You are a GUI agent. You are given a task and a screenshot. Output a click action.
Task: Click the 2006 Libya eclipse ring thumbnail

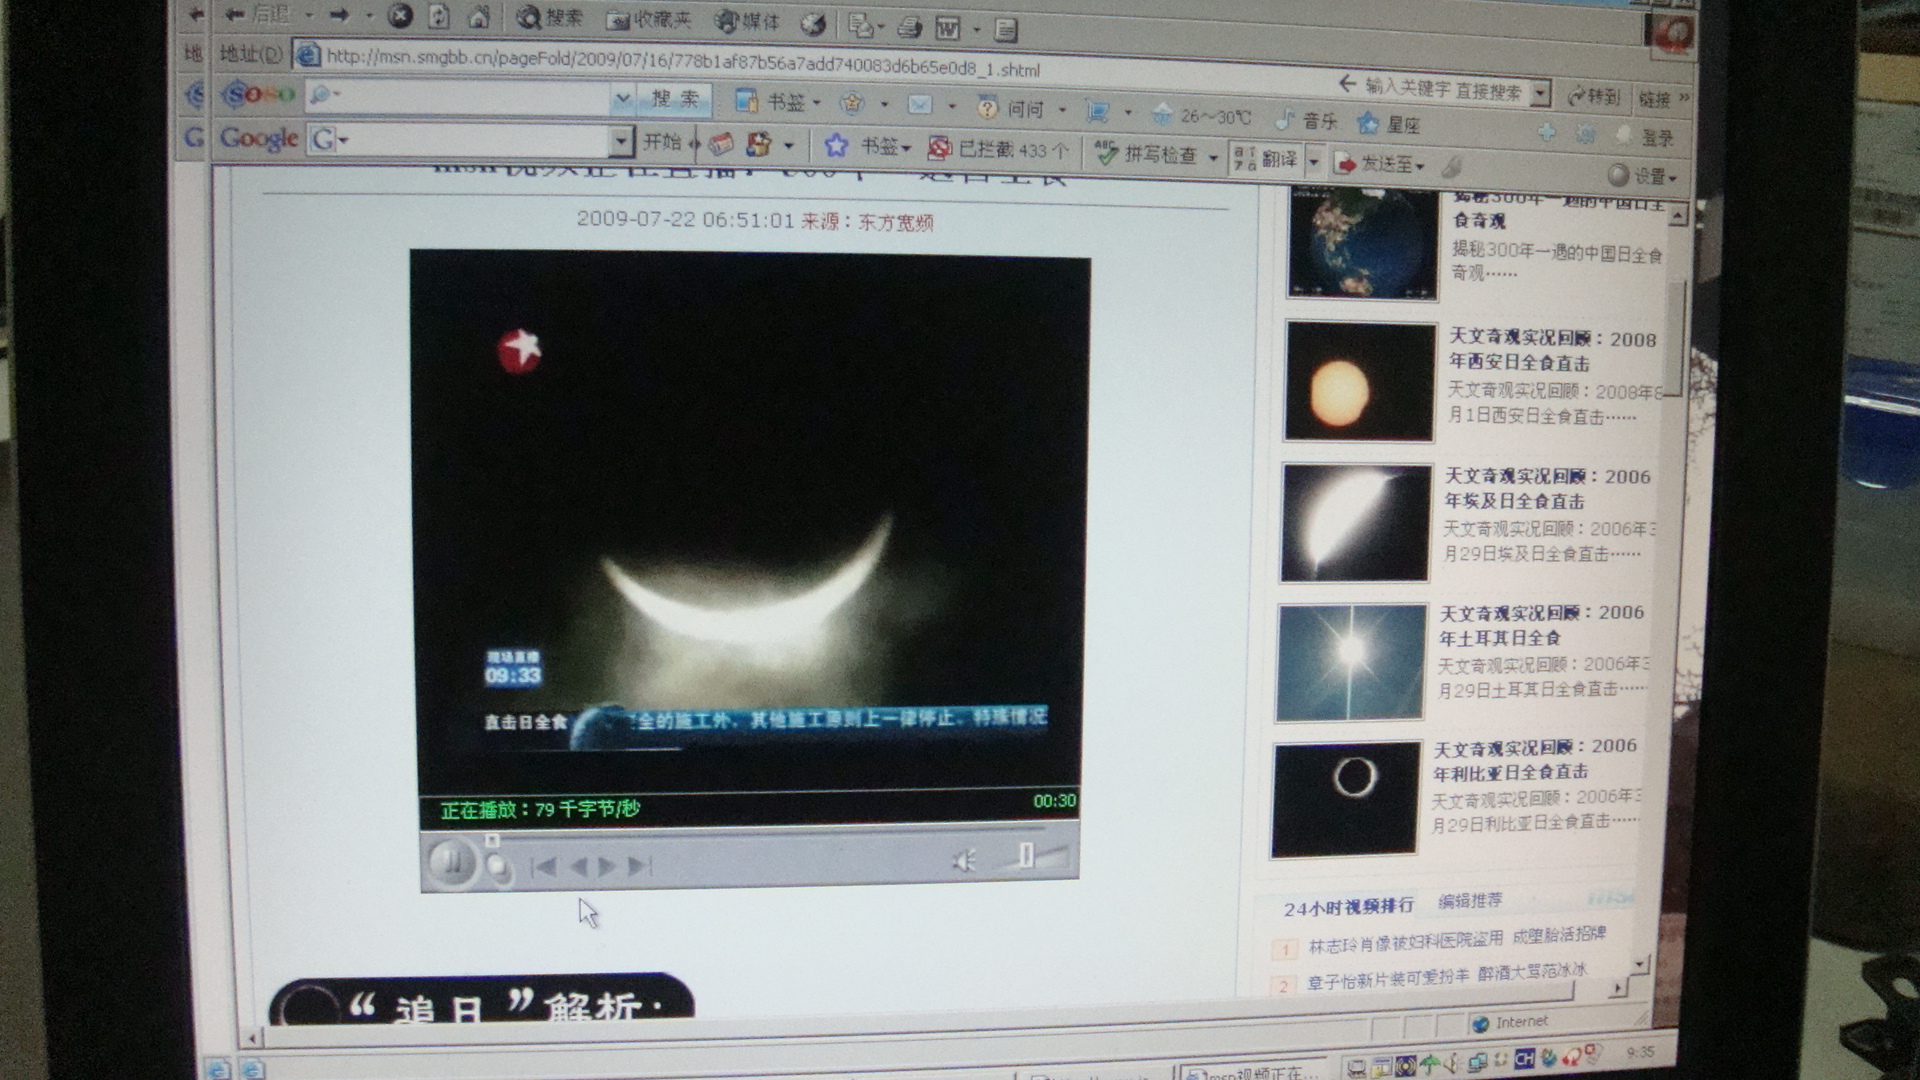[1346, 799]
